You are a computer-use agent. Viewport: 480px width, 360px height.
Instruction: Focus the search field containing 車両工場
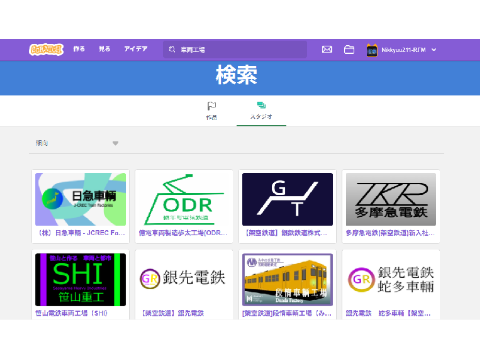pos(235,50)
